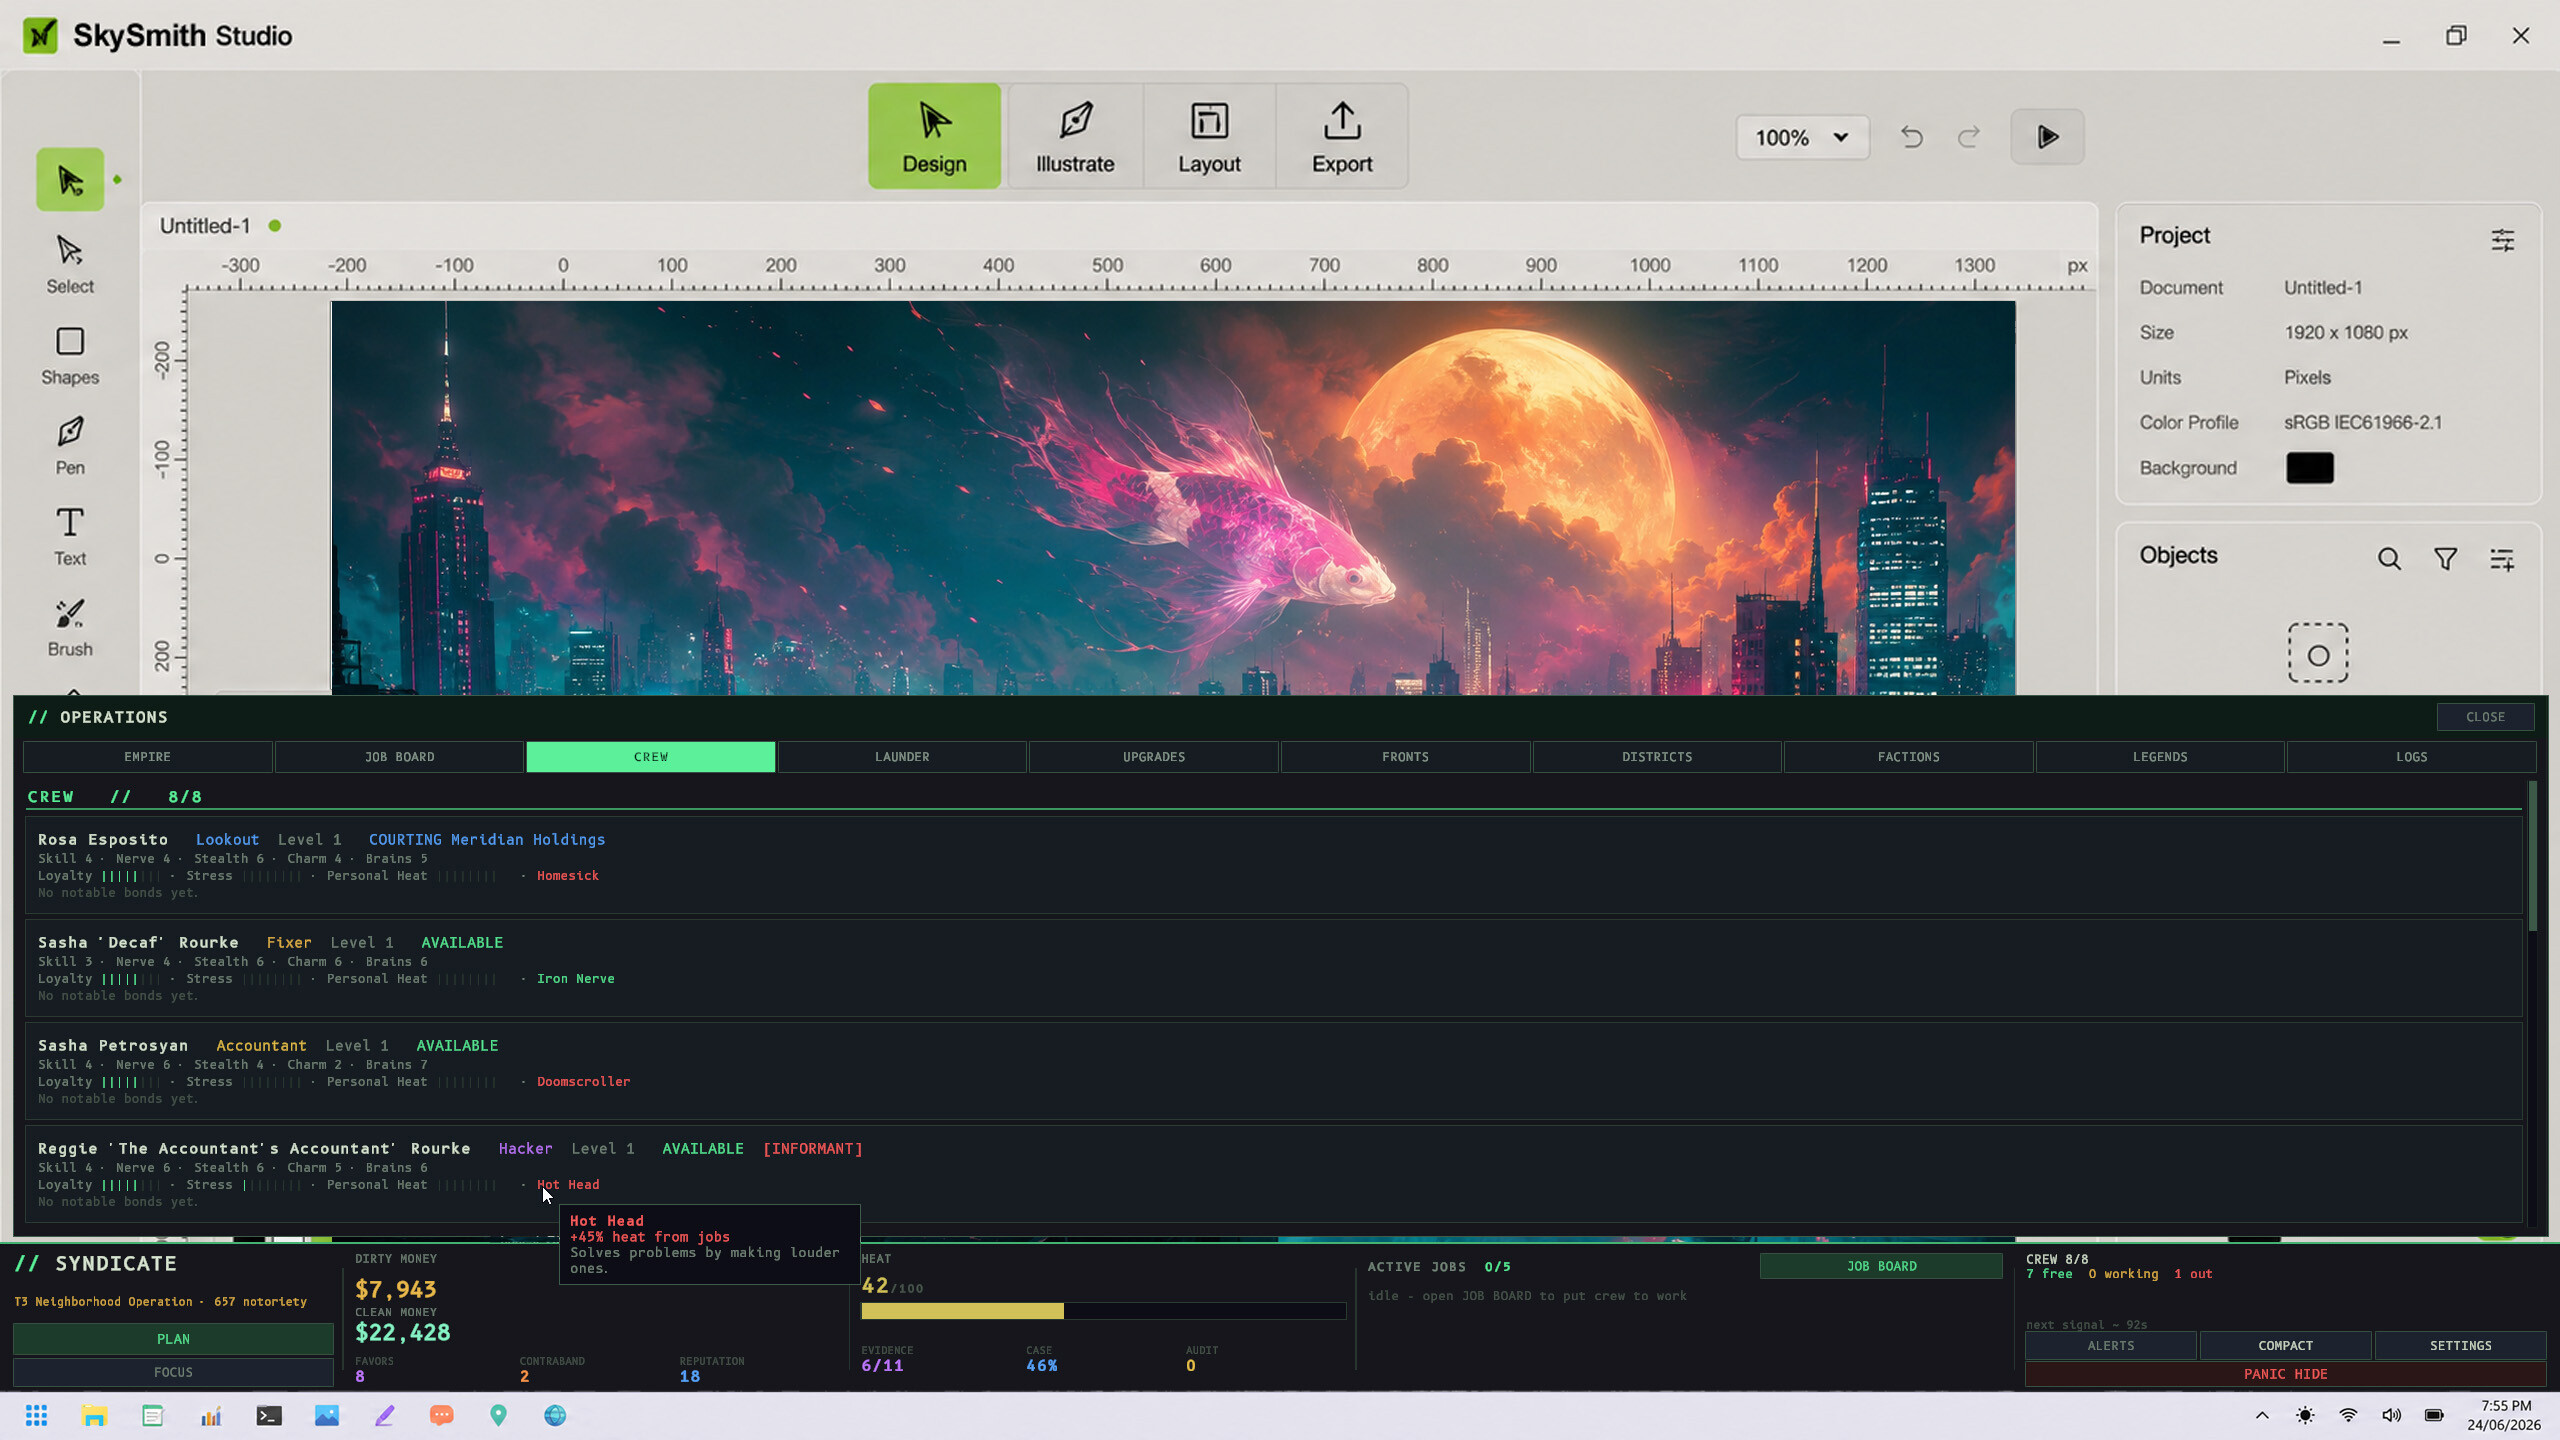Click the crew list vertical scrollbar

tap(2532, 857)
